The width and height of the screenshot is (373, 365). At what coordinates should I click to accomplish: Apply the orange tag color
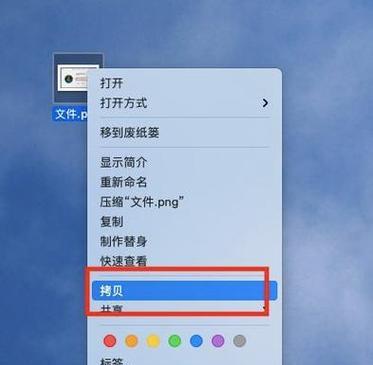pyautogui.click(x=131, y=341)
